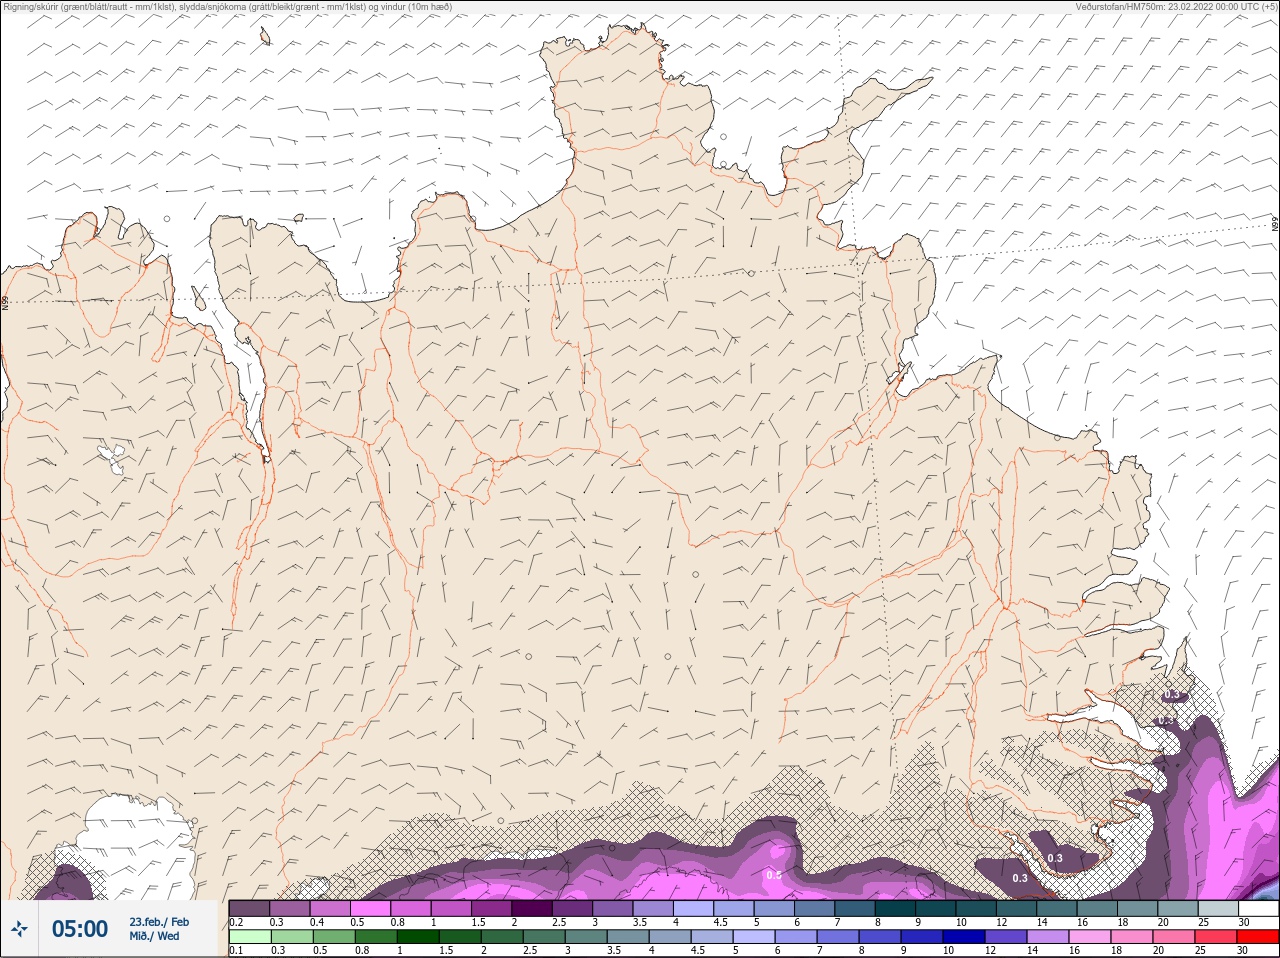Click the '23.feb./ Feb' date label
The image size is (1280, 958).
[159, 921]
